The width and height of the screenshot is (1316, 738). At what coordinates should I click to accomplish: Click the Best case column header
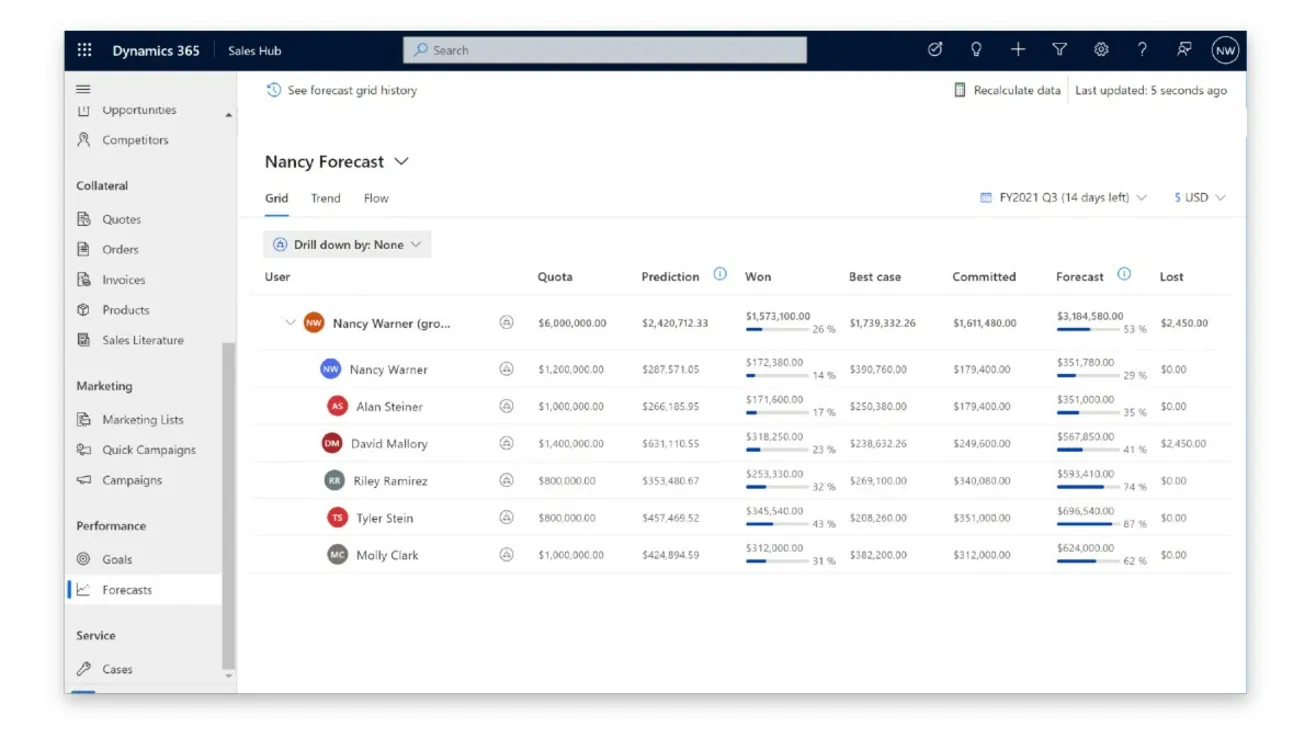(875, 277)
